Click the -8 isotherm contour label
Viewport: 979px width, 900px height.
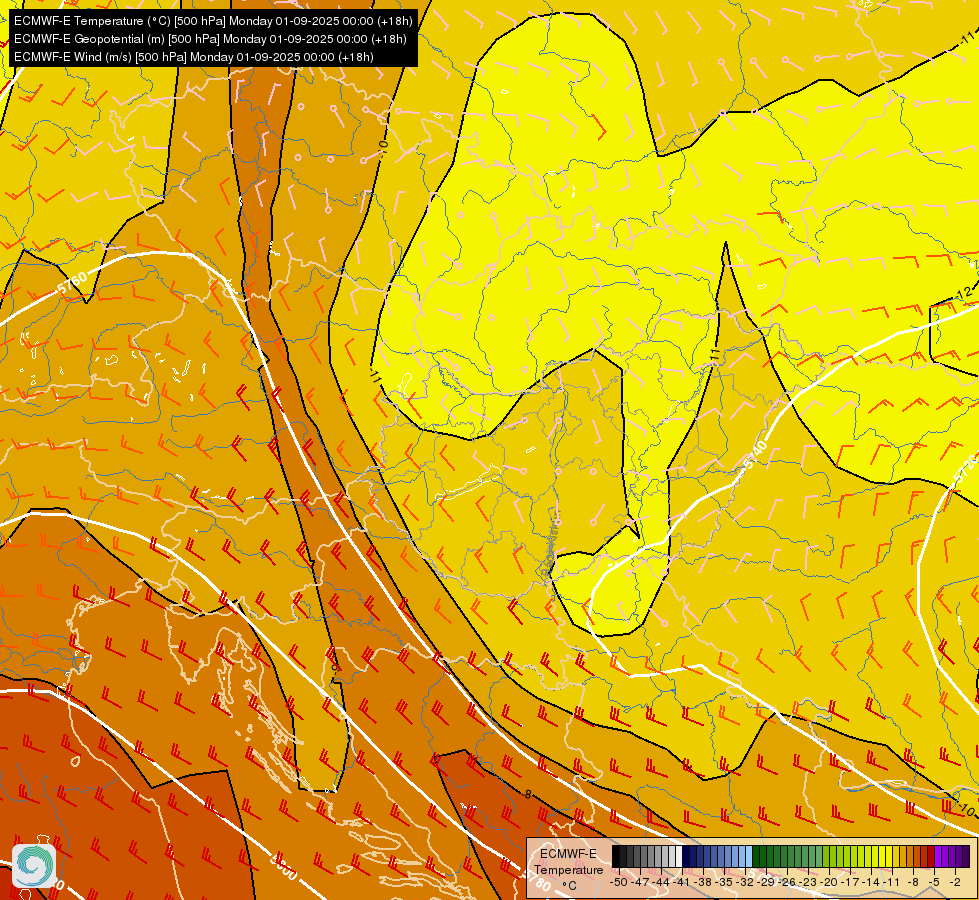(x=528, y=794)
